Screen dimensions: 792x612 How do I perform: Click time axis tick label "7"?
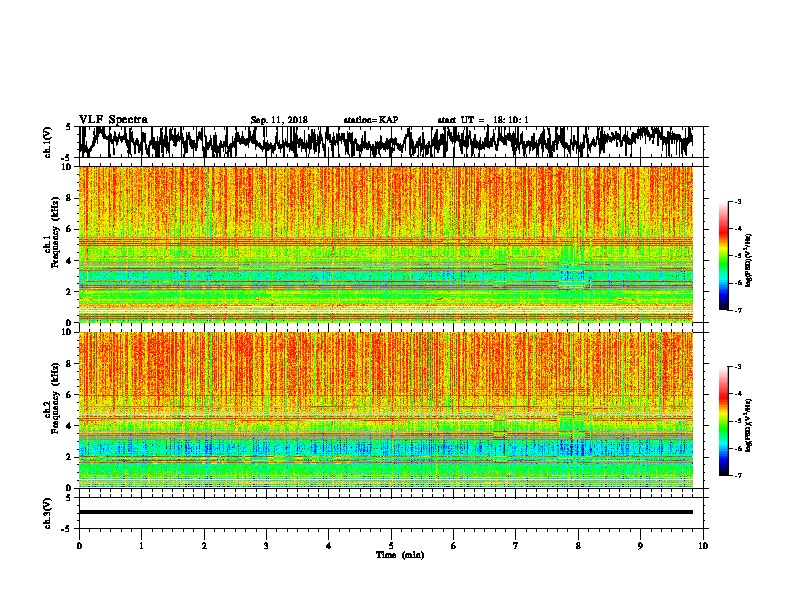pos(516,546)
